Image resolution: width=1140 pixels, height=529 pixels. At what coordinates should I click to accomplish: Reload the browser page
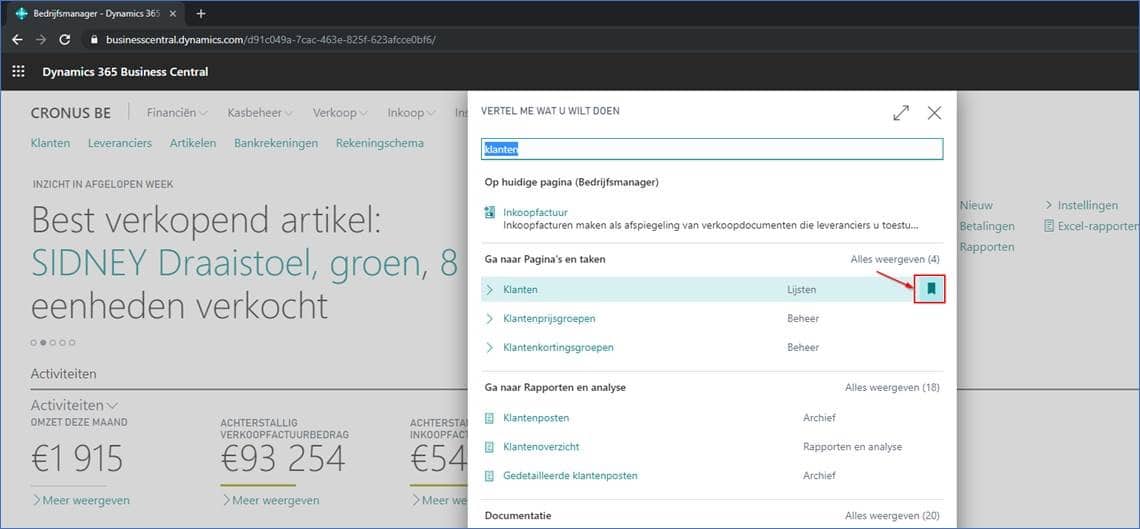(65, 40)
